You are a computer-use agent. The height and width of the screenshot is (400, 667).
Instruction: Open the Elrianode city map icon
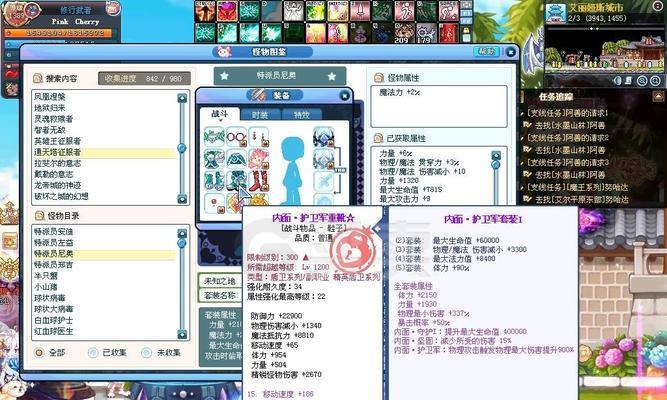(x=555, y=14)
